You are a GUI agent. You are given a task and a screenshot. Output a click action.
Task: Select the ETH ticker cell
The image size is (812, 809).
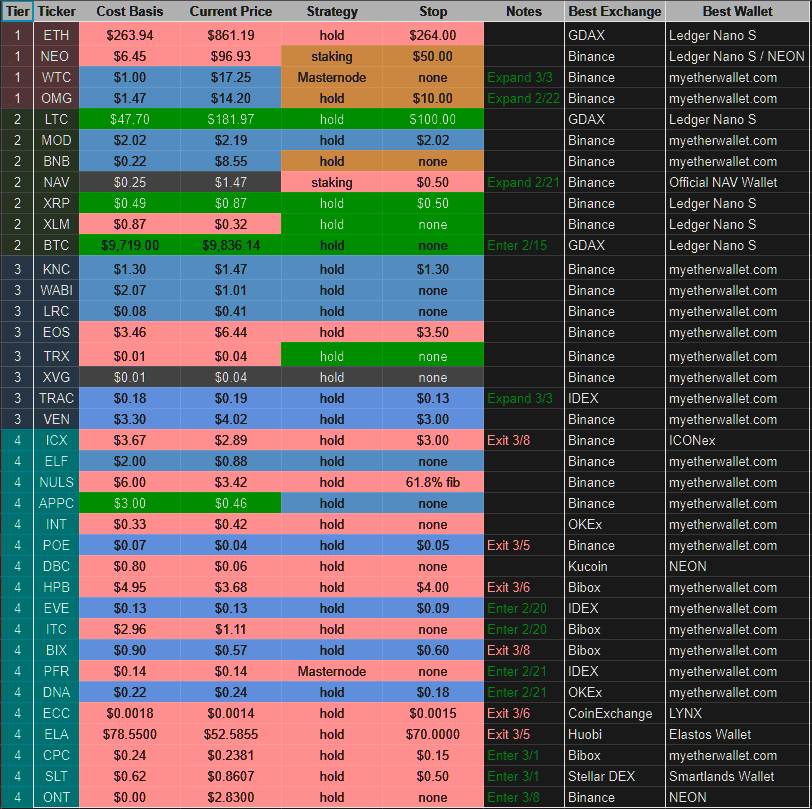coord(56,35)
